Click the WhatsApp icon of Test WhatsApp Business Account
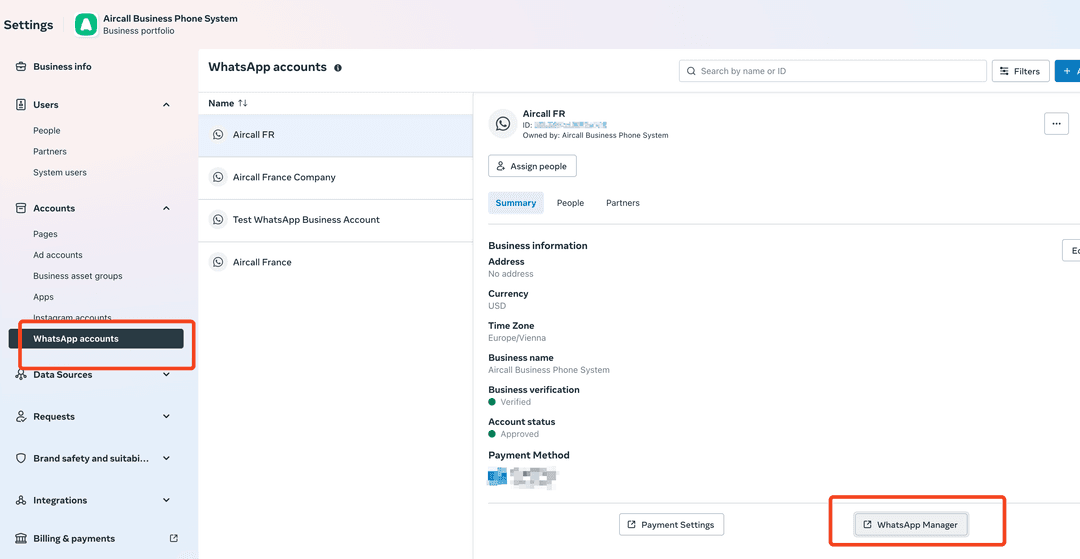This screenshot has width=1080, height=559. (218, 220)
